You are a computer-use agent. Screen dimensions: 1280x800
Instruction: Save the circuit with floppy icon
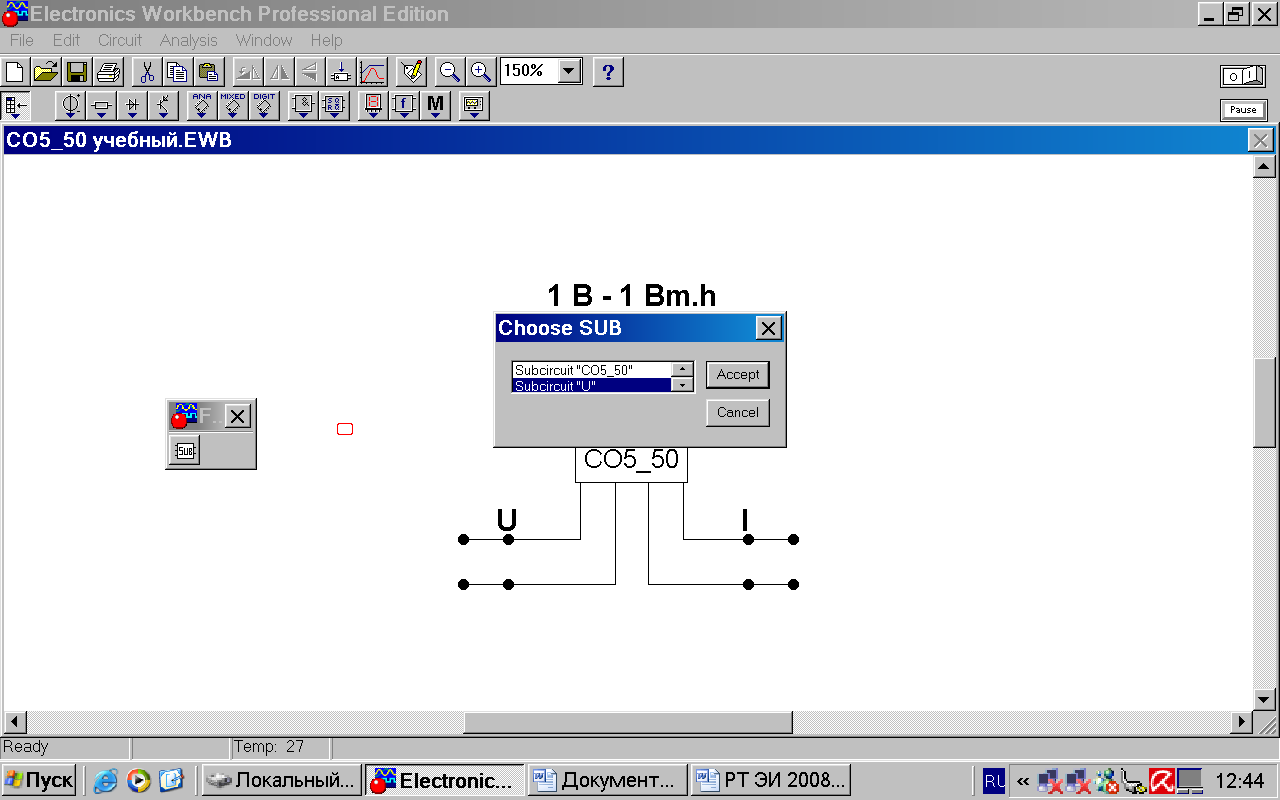pos(77,72)
